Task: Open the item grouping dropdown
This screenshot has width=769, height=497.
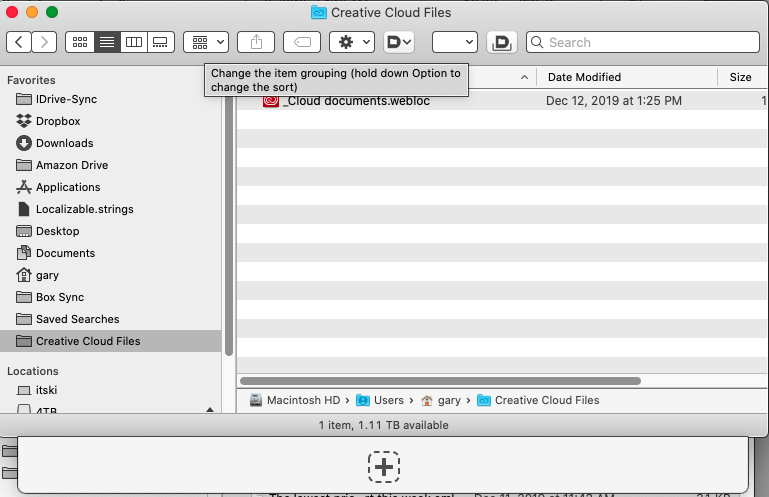Action: 206,42
